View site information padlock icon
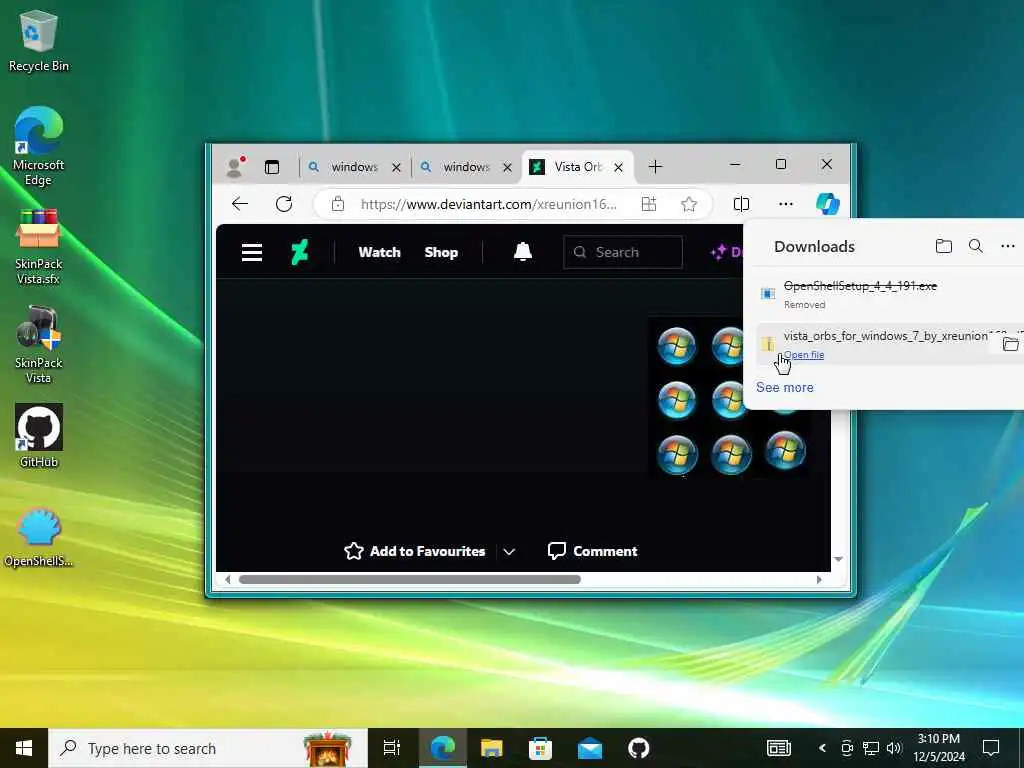 [338, 204]
